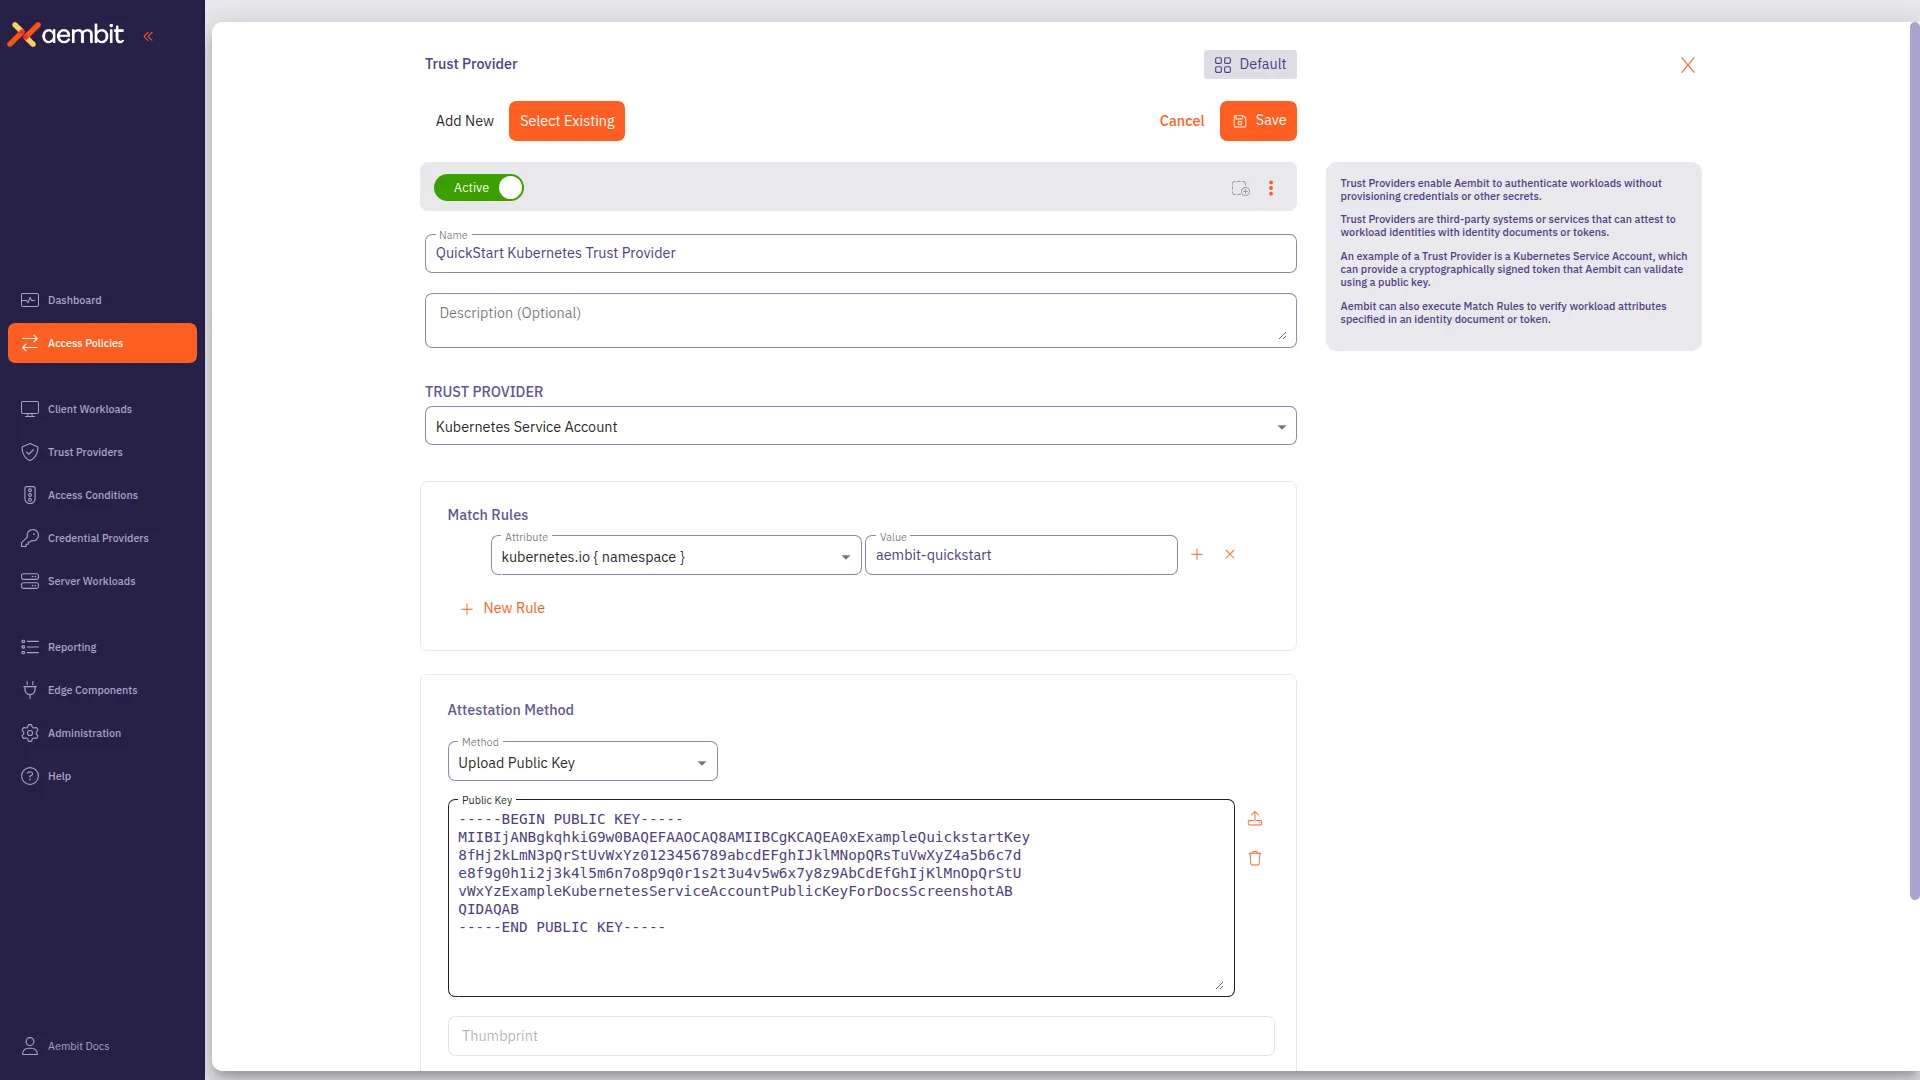Screen dimensions: 1920x1080
Task: Toggle the Active switch off
Action: [x=479, y=188]
